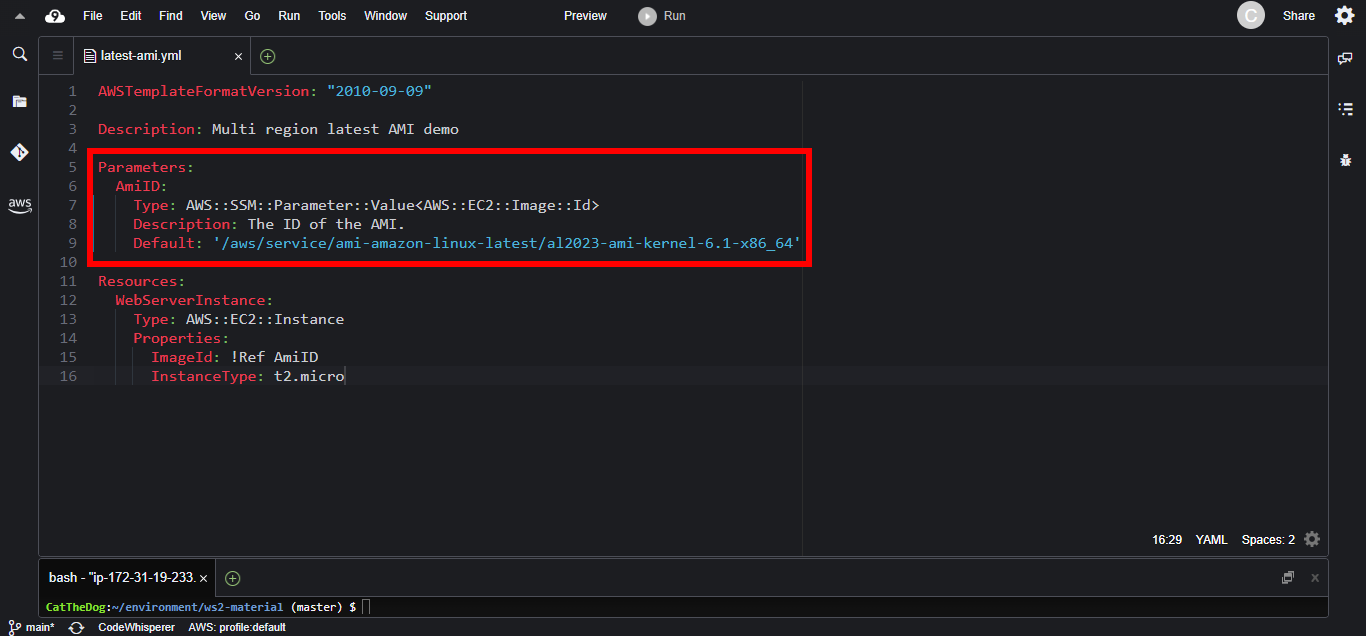Change indentation via Spaces: 2
This screenshot has width=1366, height=636.
click(1267, 539)
